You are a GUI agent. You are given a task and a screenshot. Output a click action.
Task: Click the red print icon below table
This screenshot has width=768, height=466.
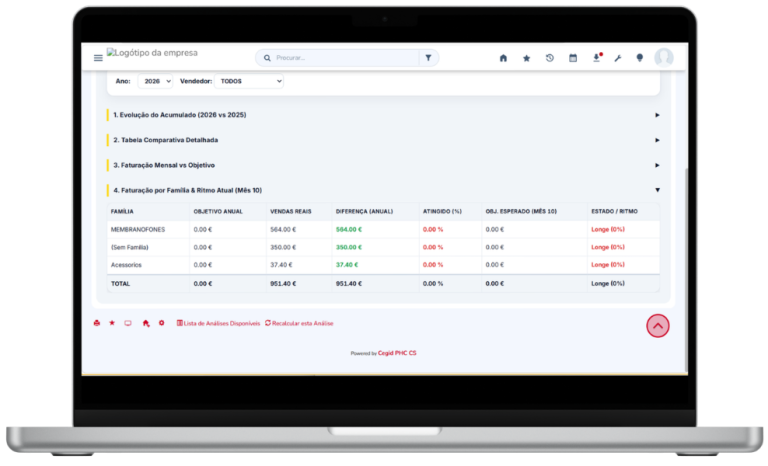click(x=96, y=323)
